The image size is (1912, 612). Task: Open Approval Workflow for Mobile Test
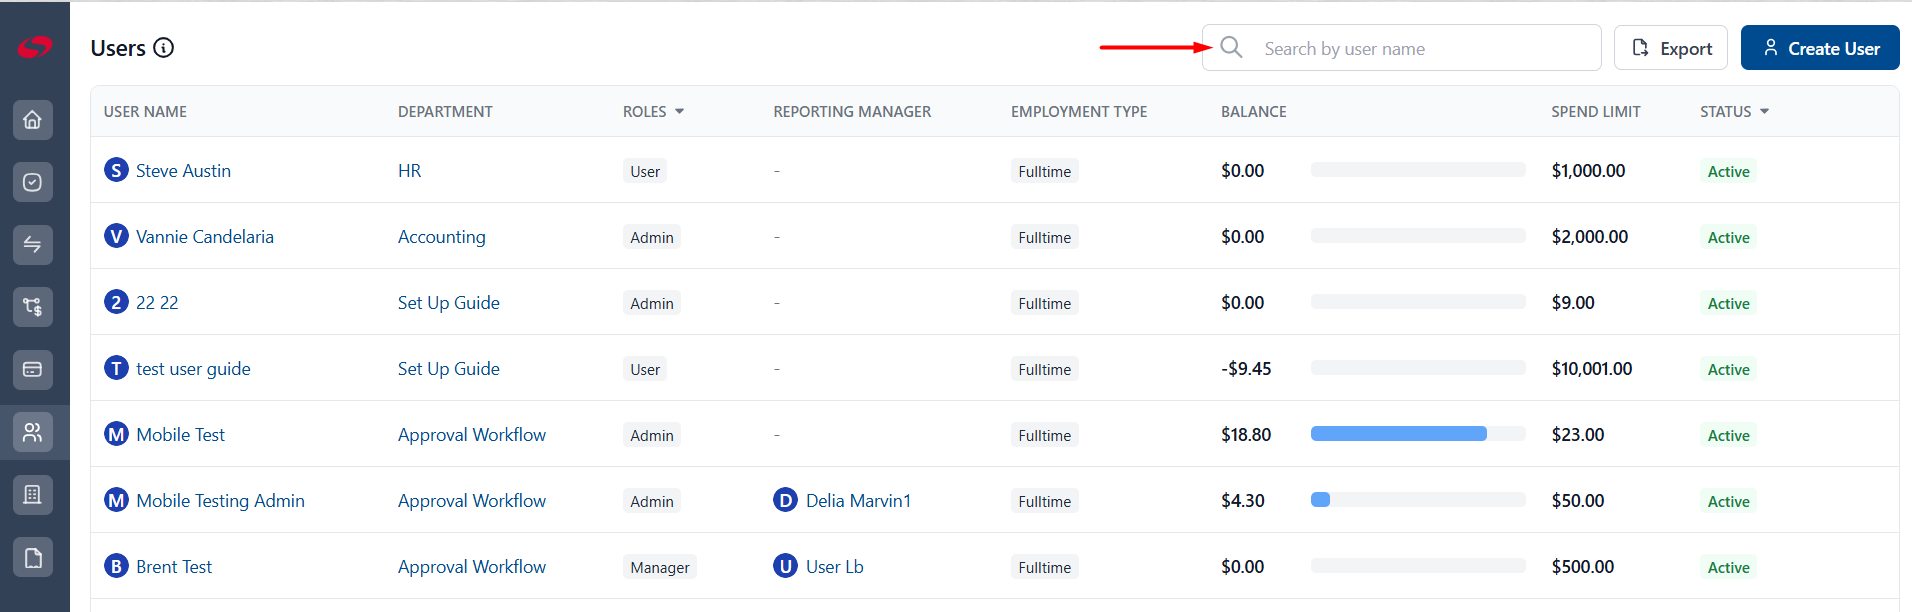point(472,435)
